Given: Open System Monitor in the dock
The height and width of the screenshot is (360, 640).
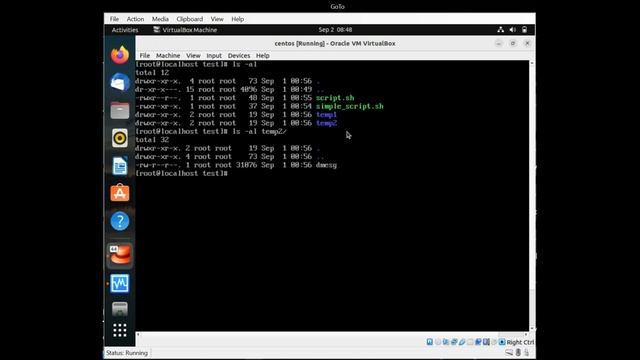Looking at the screenshot, I should tap(120, 283).
